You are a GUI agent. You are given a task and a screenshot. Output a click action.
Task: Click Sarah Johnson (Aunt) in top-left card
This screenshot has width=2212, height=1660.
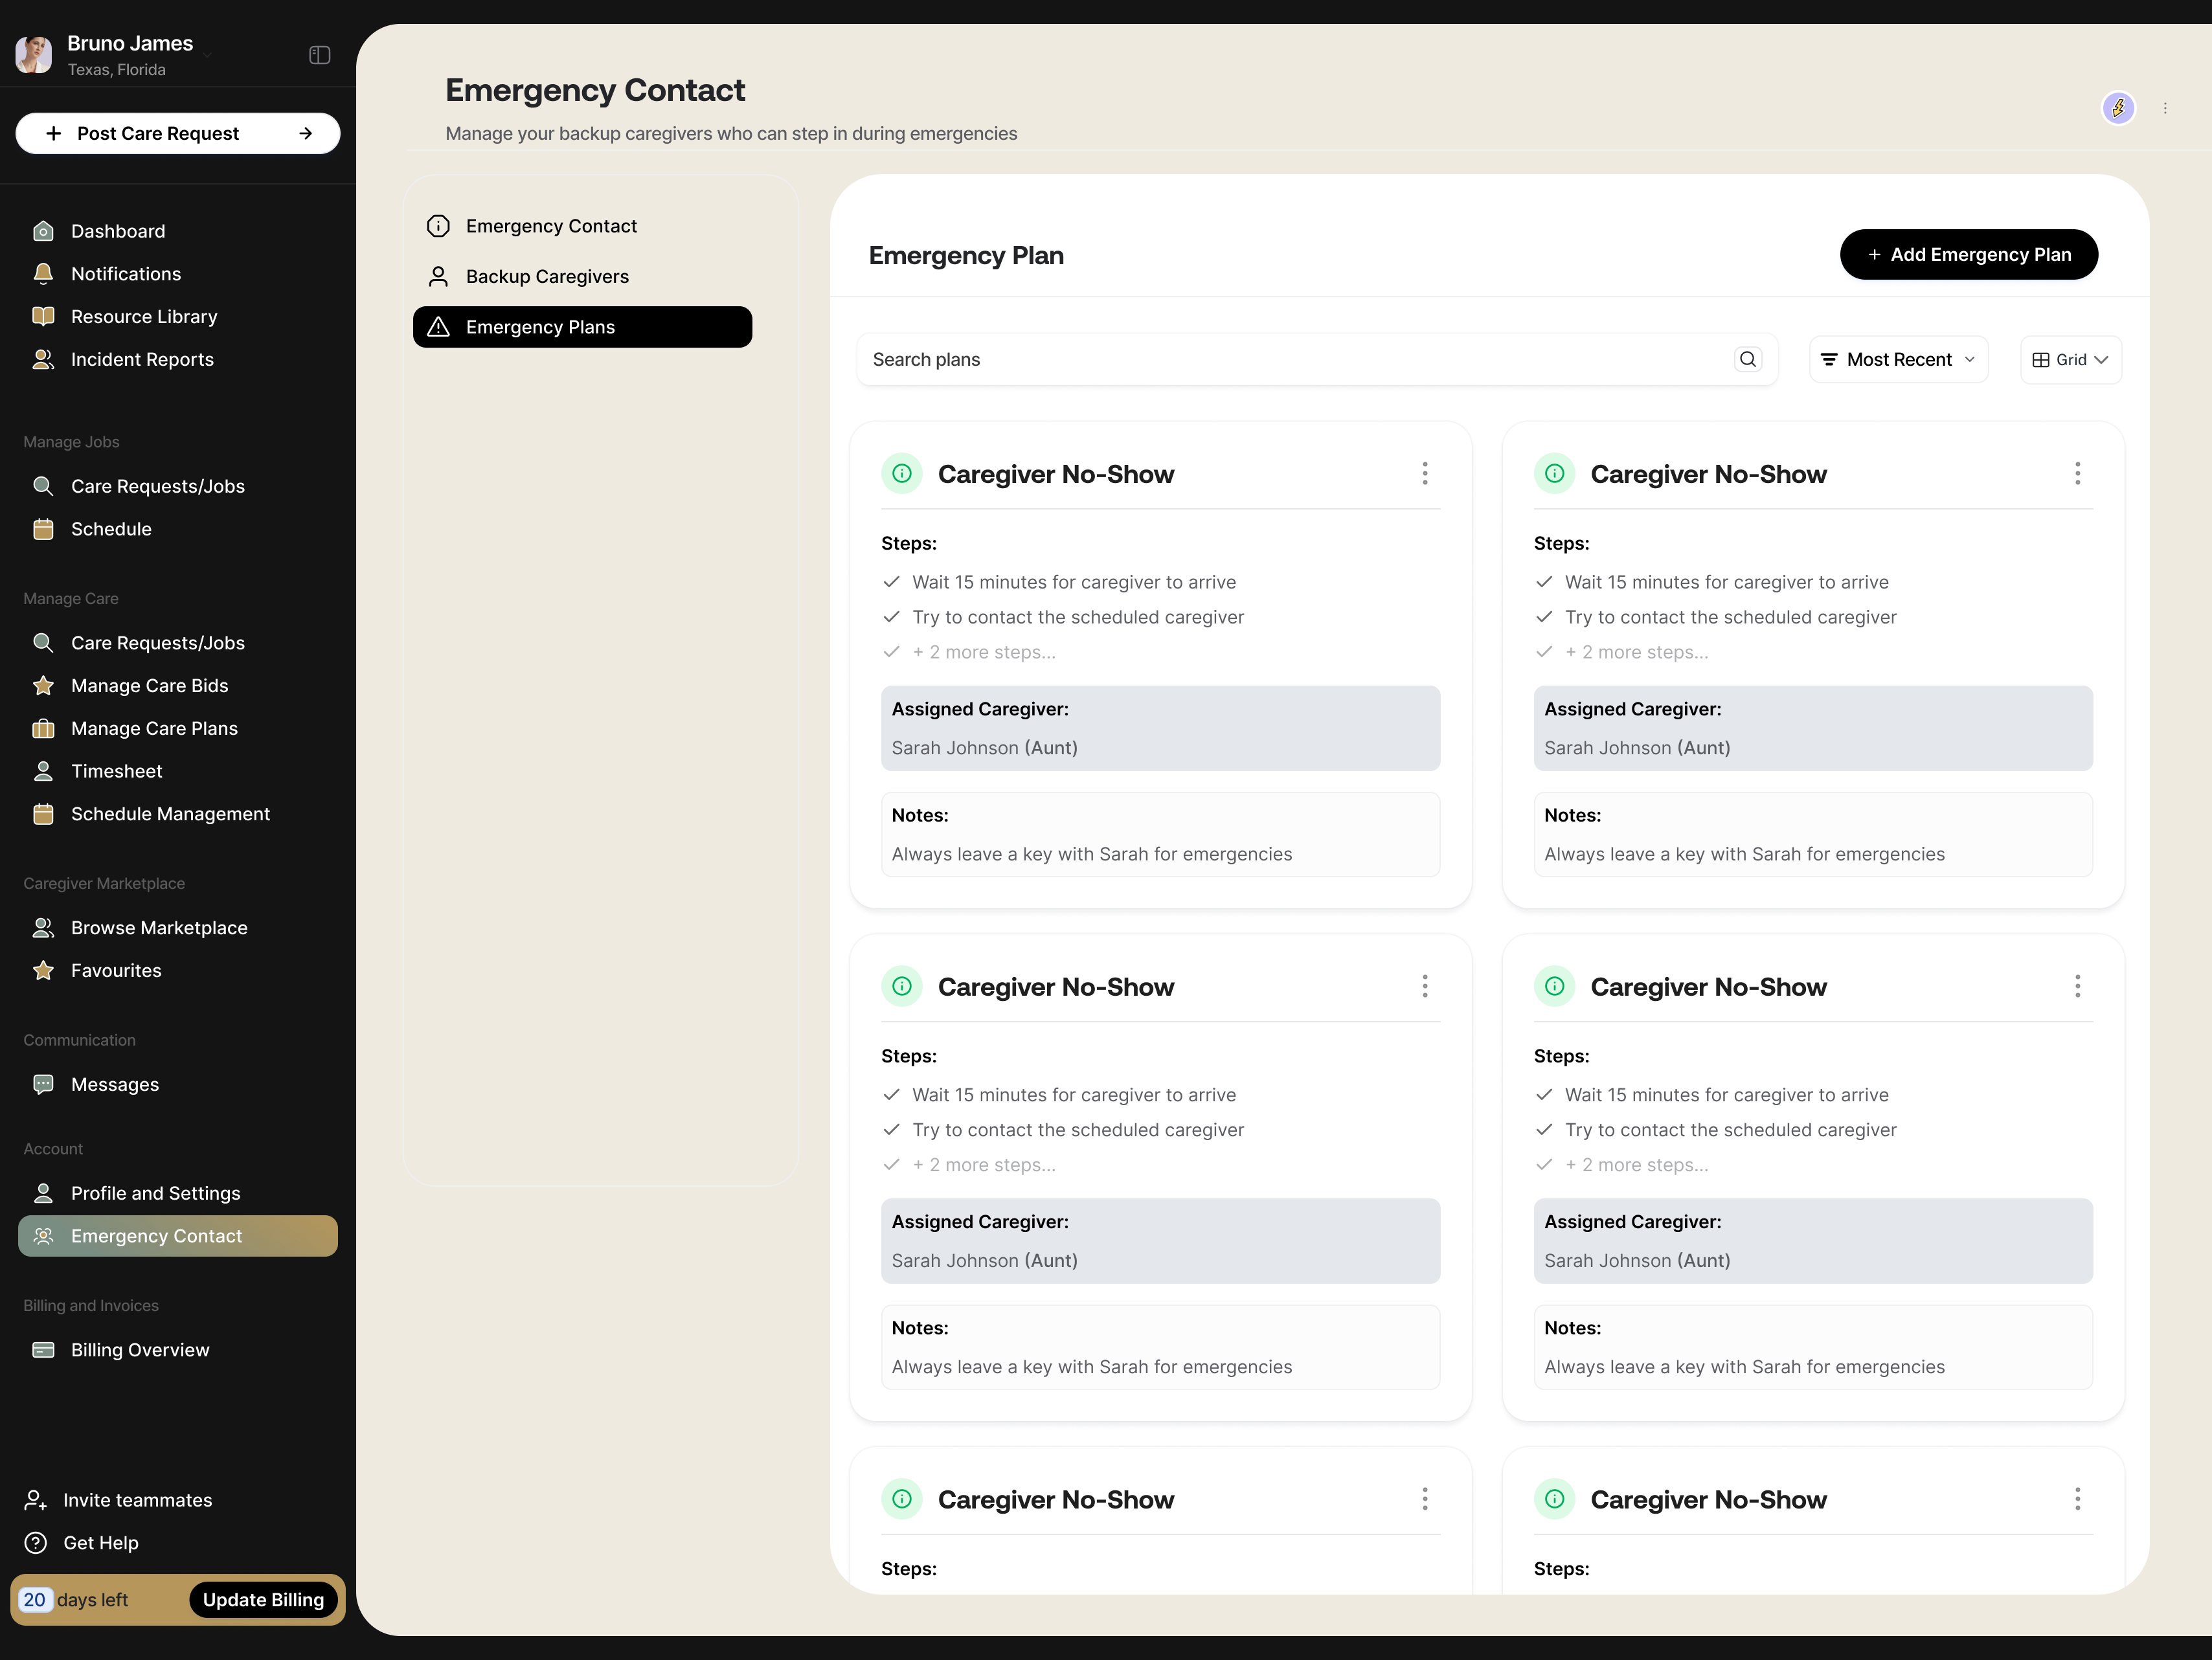[x=984, y=748]
